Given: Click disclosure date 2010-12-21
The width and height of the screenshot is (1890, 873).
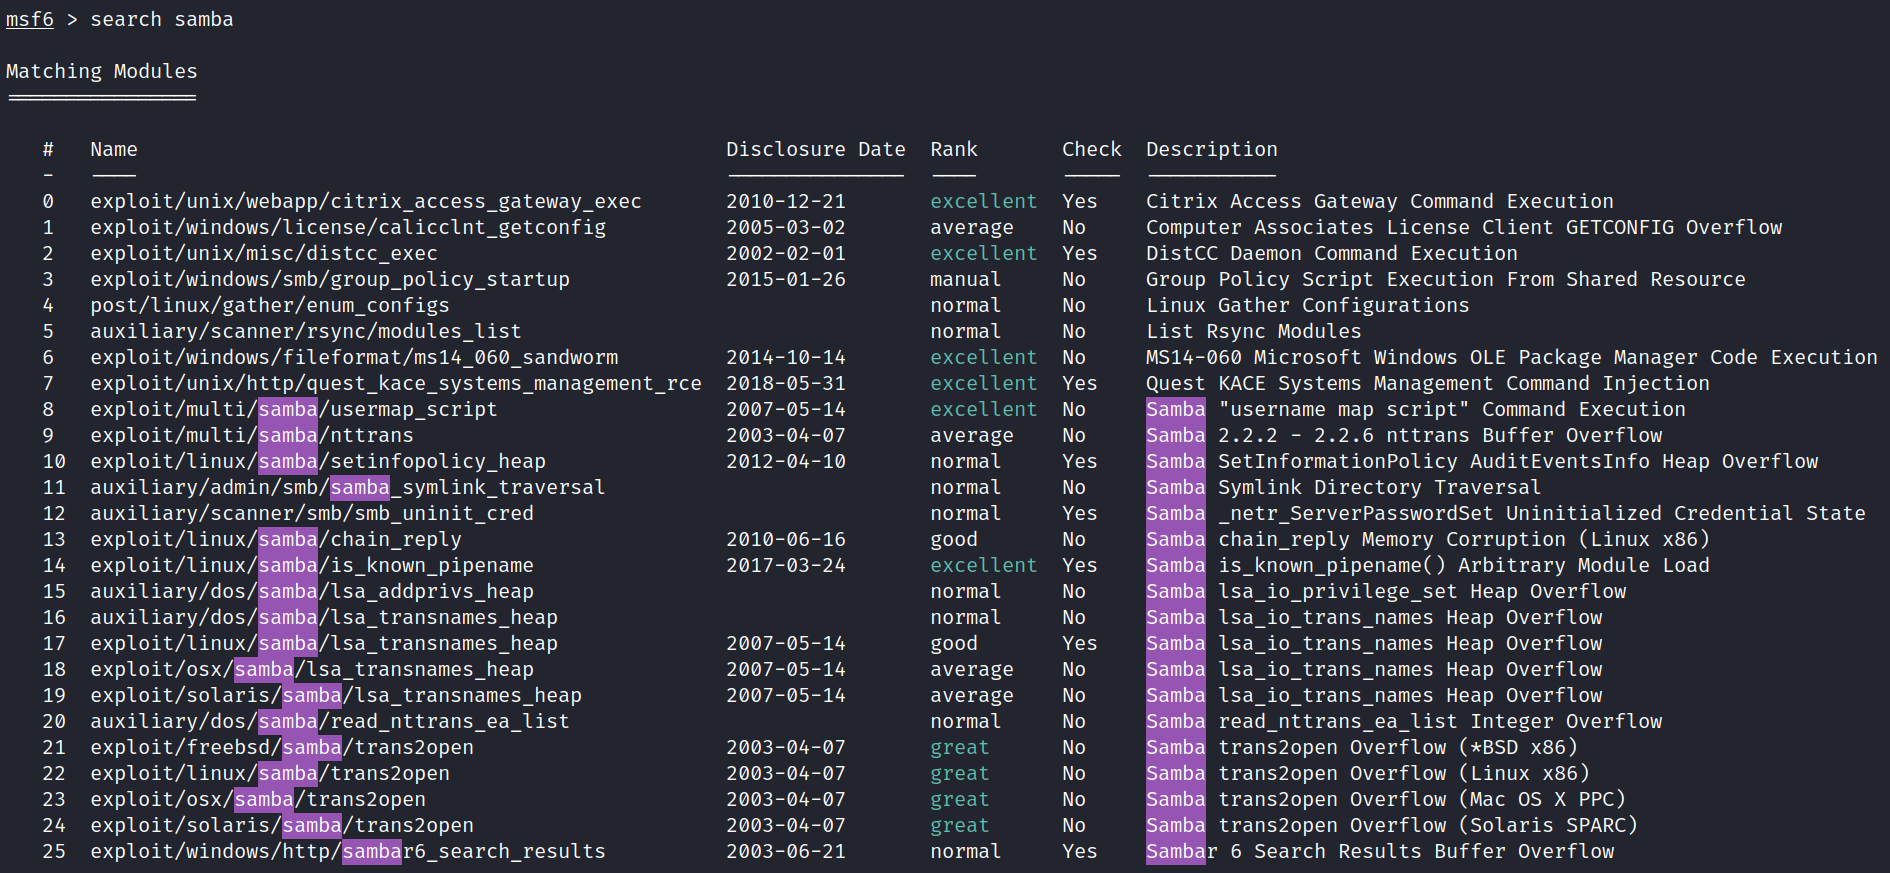Looking at the screenshot, I should (x=786, y=201).
